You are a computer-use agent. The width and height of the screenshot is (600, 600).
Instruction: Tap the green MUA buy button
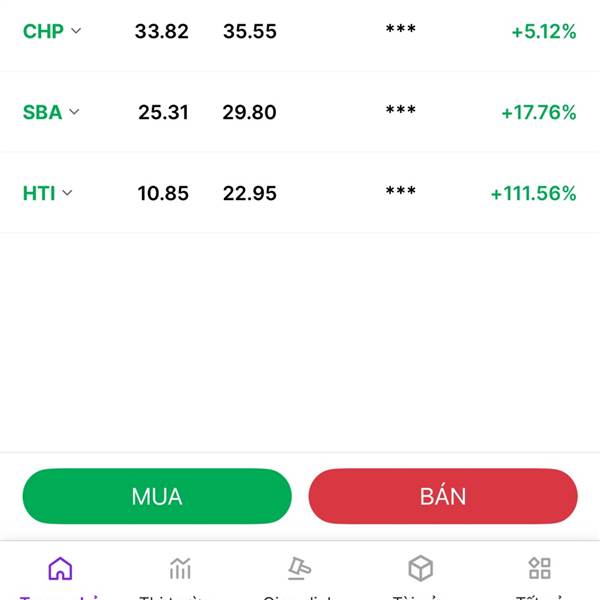[x=157, y=496]
